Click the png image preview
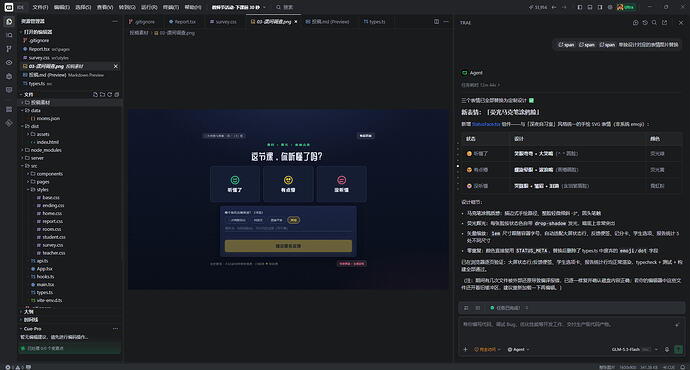This screenshot has height=370, width=690. (288, 199)
